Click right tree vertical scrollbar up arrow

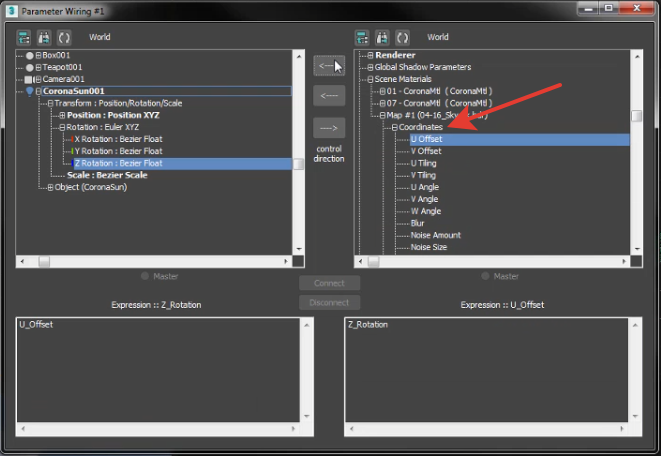637,56
